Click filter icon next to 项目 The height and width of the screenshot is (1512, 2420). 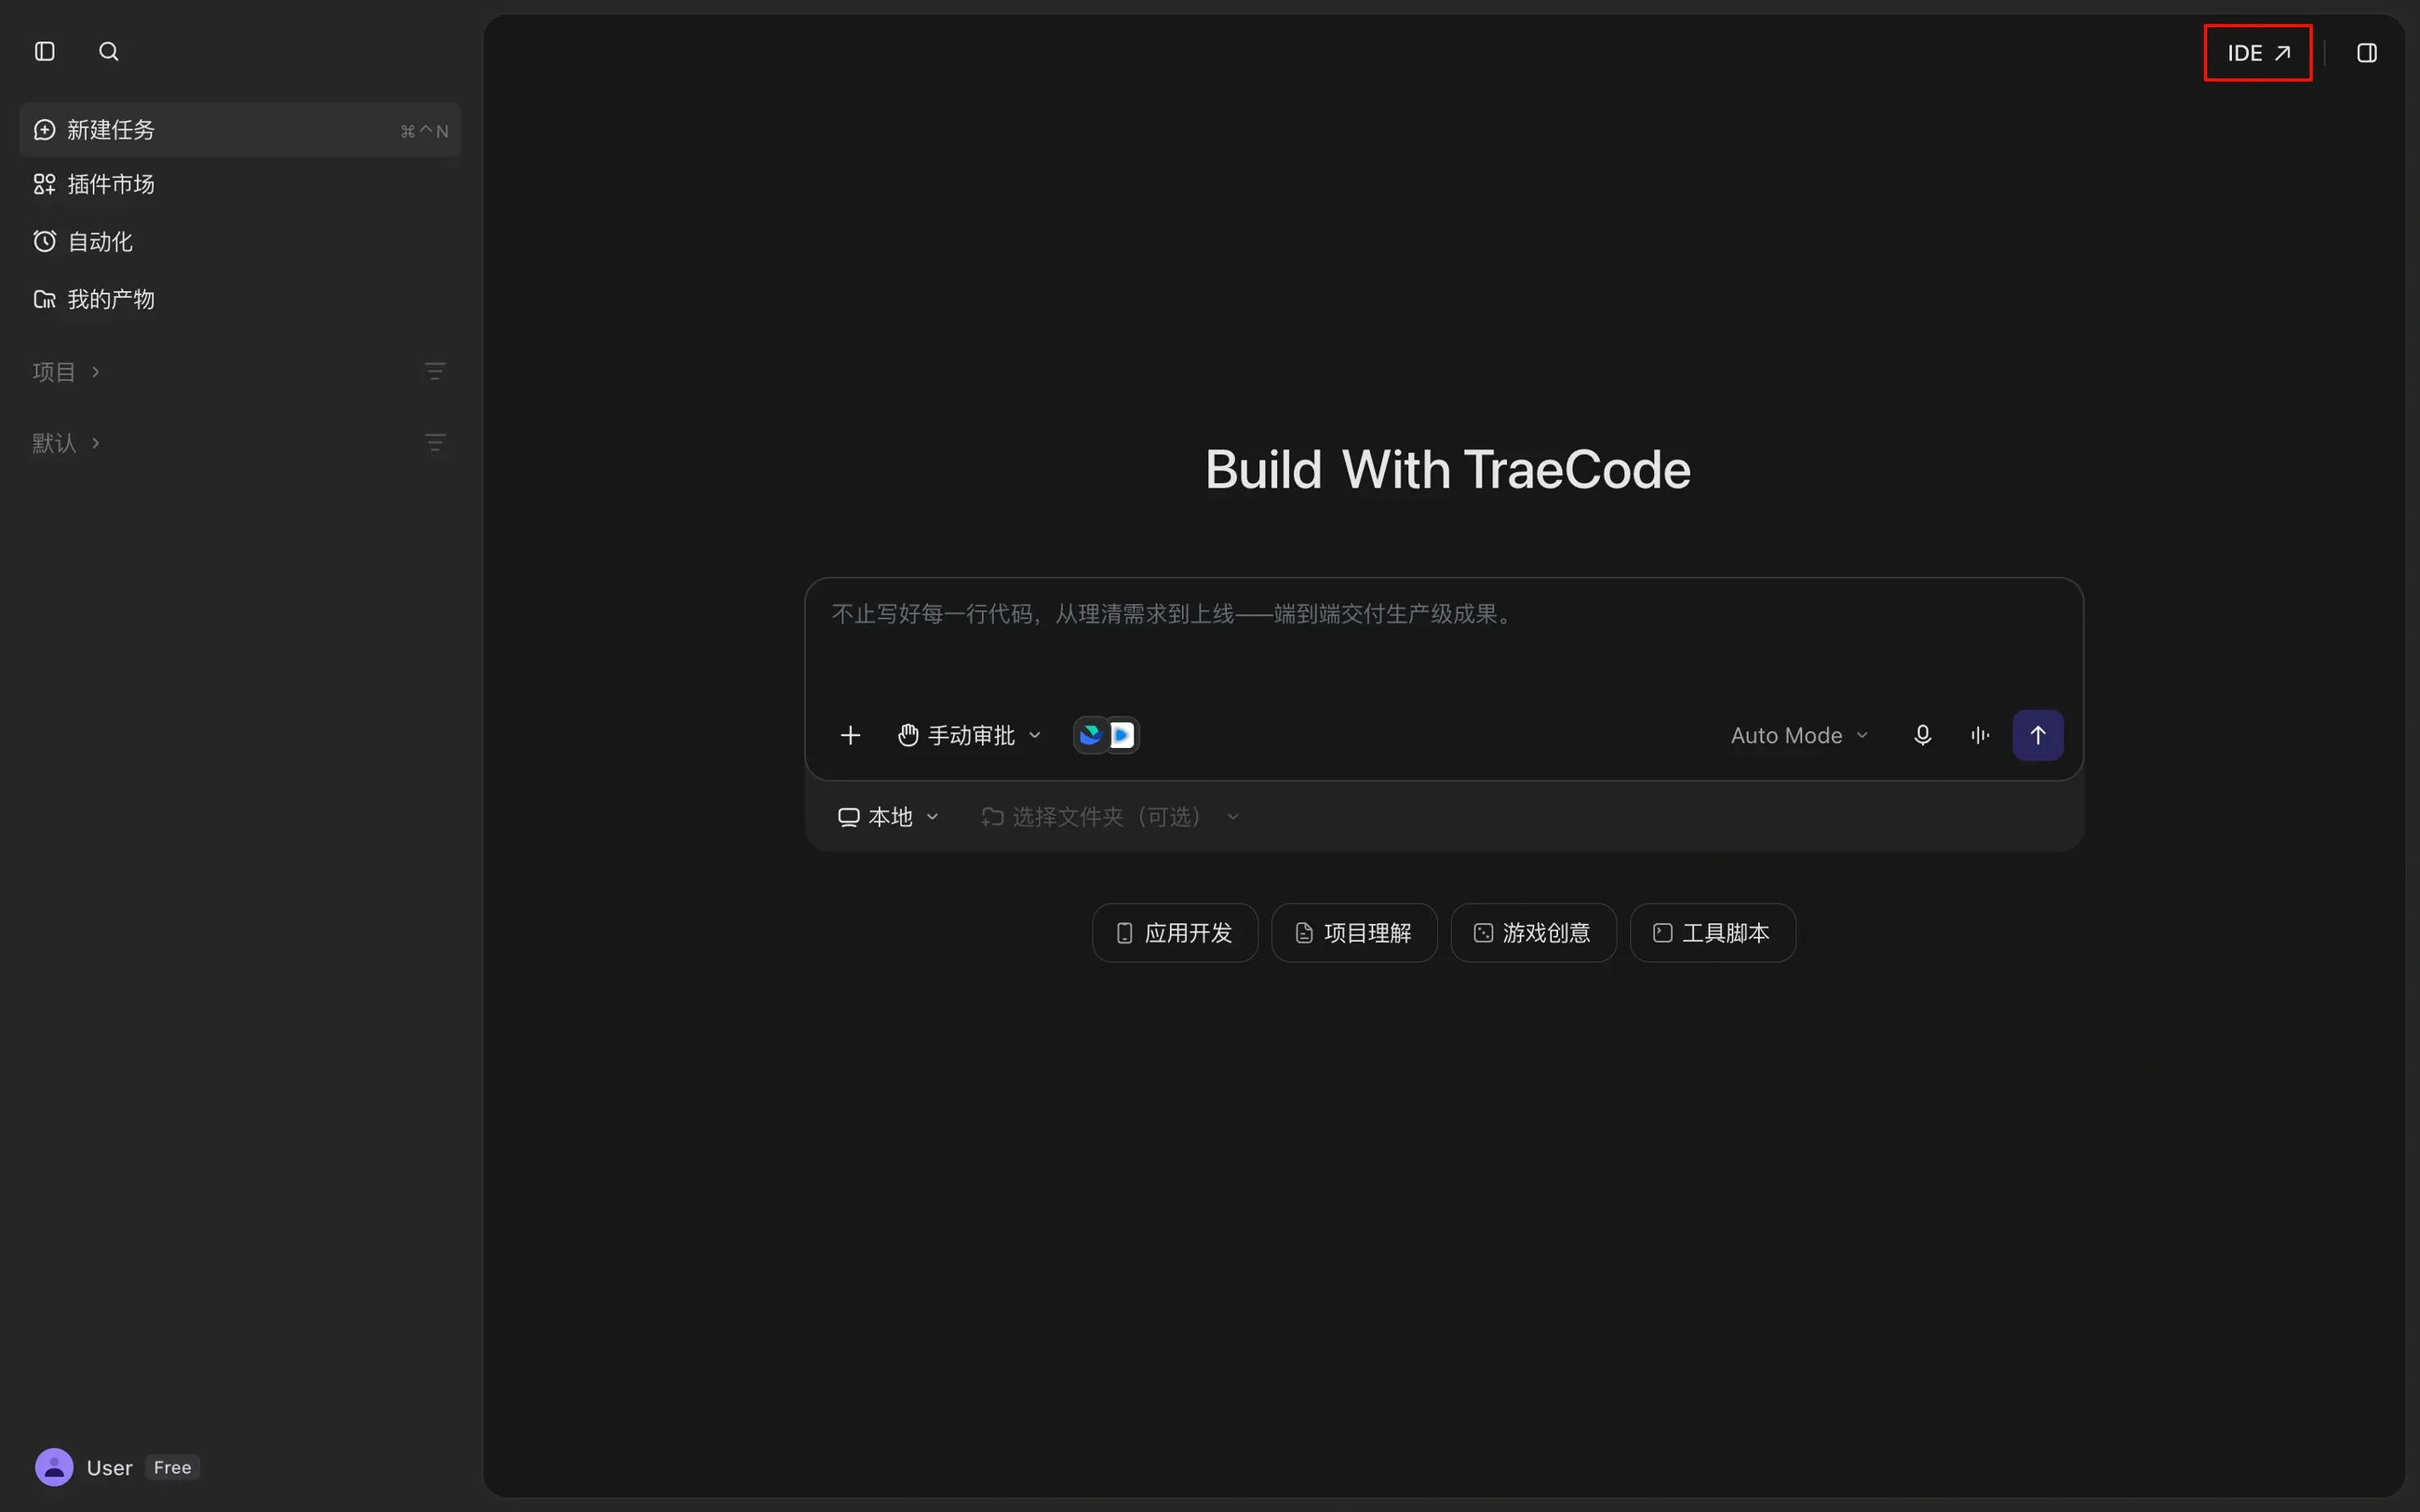435,371
